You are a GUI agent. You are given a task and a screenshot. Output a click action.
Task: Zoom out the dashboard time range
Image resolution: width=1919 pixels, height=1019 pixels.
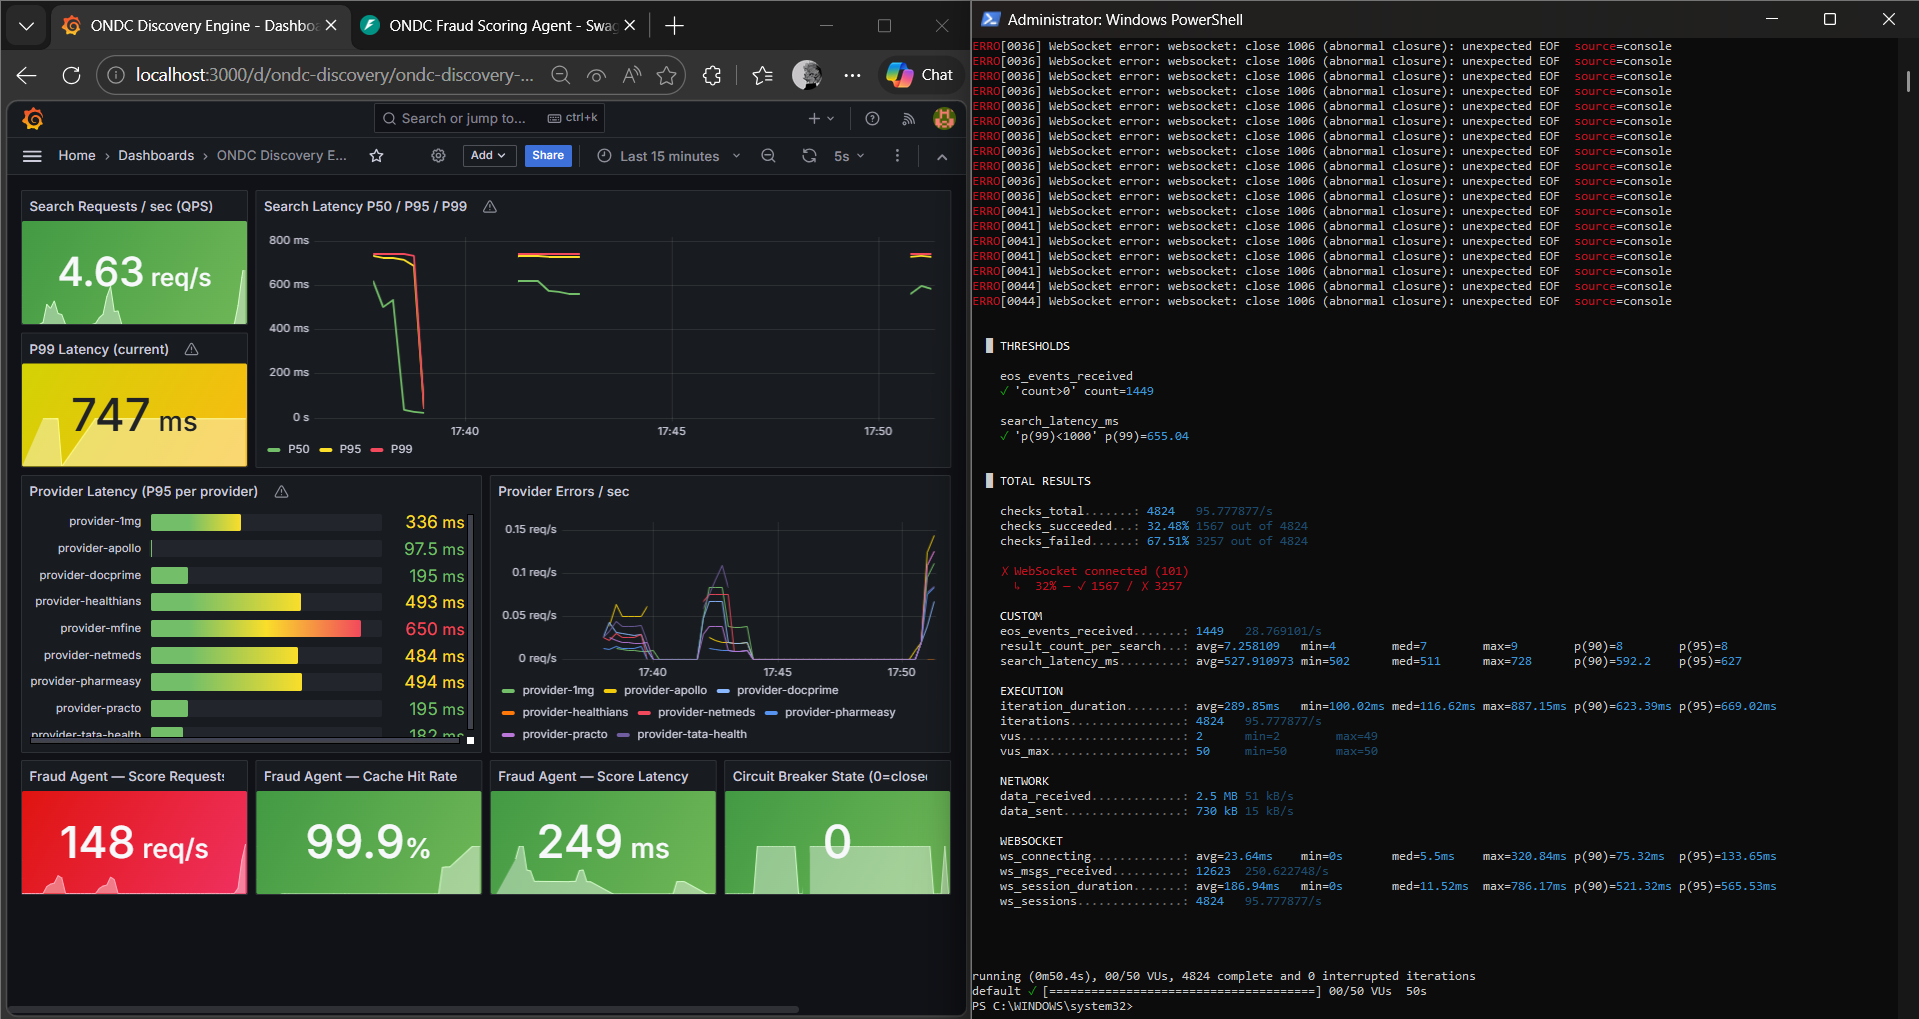(x=768, y=156)
